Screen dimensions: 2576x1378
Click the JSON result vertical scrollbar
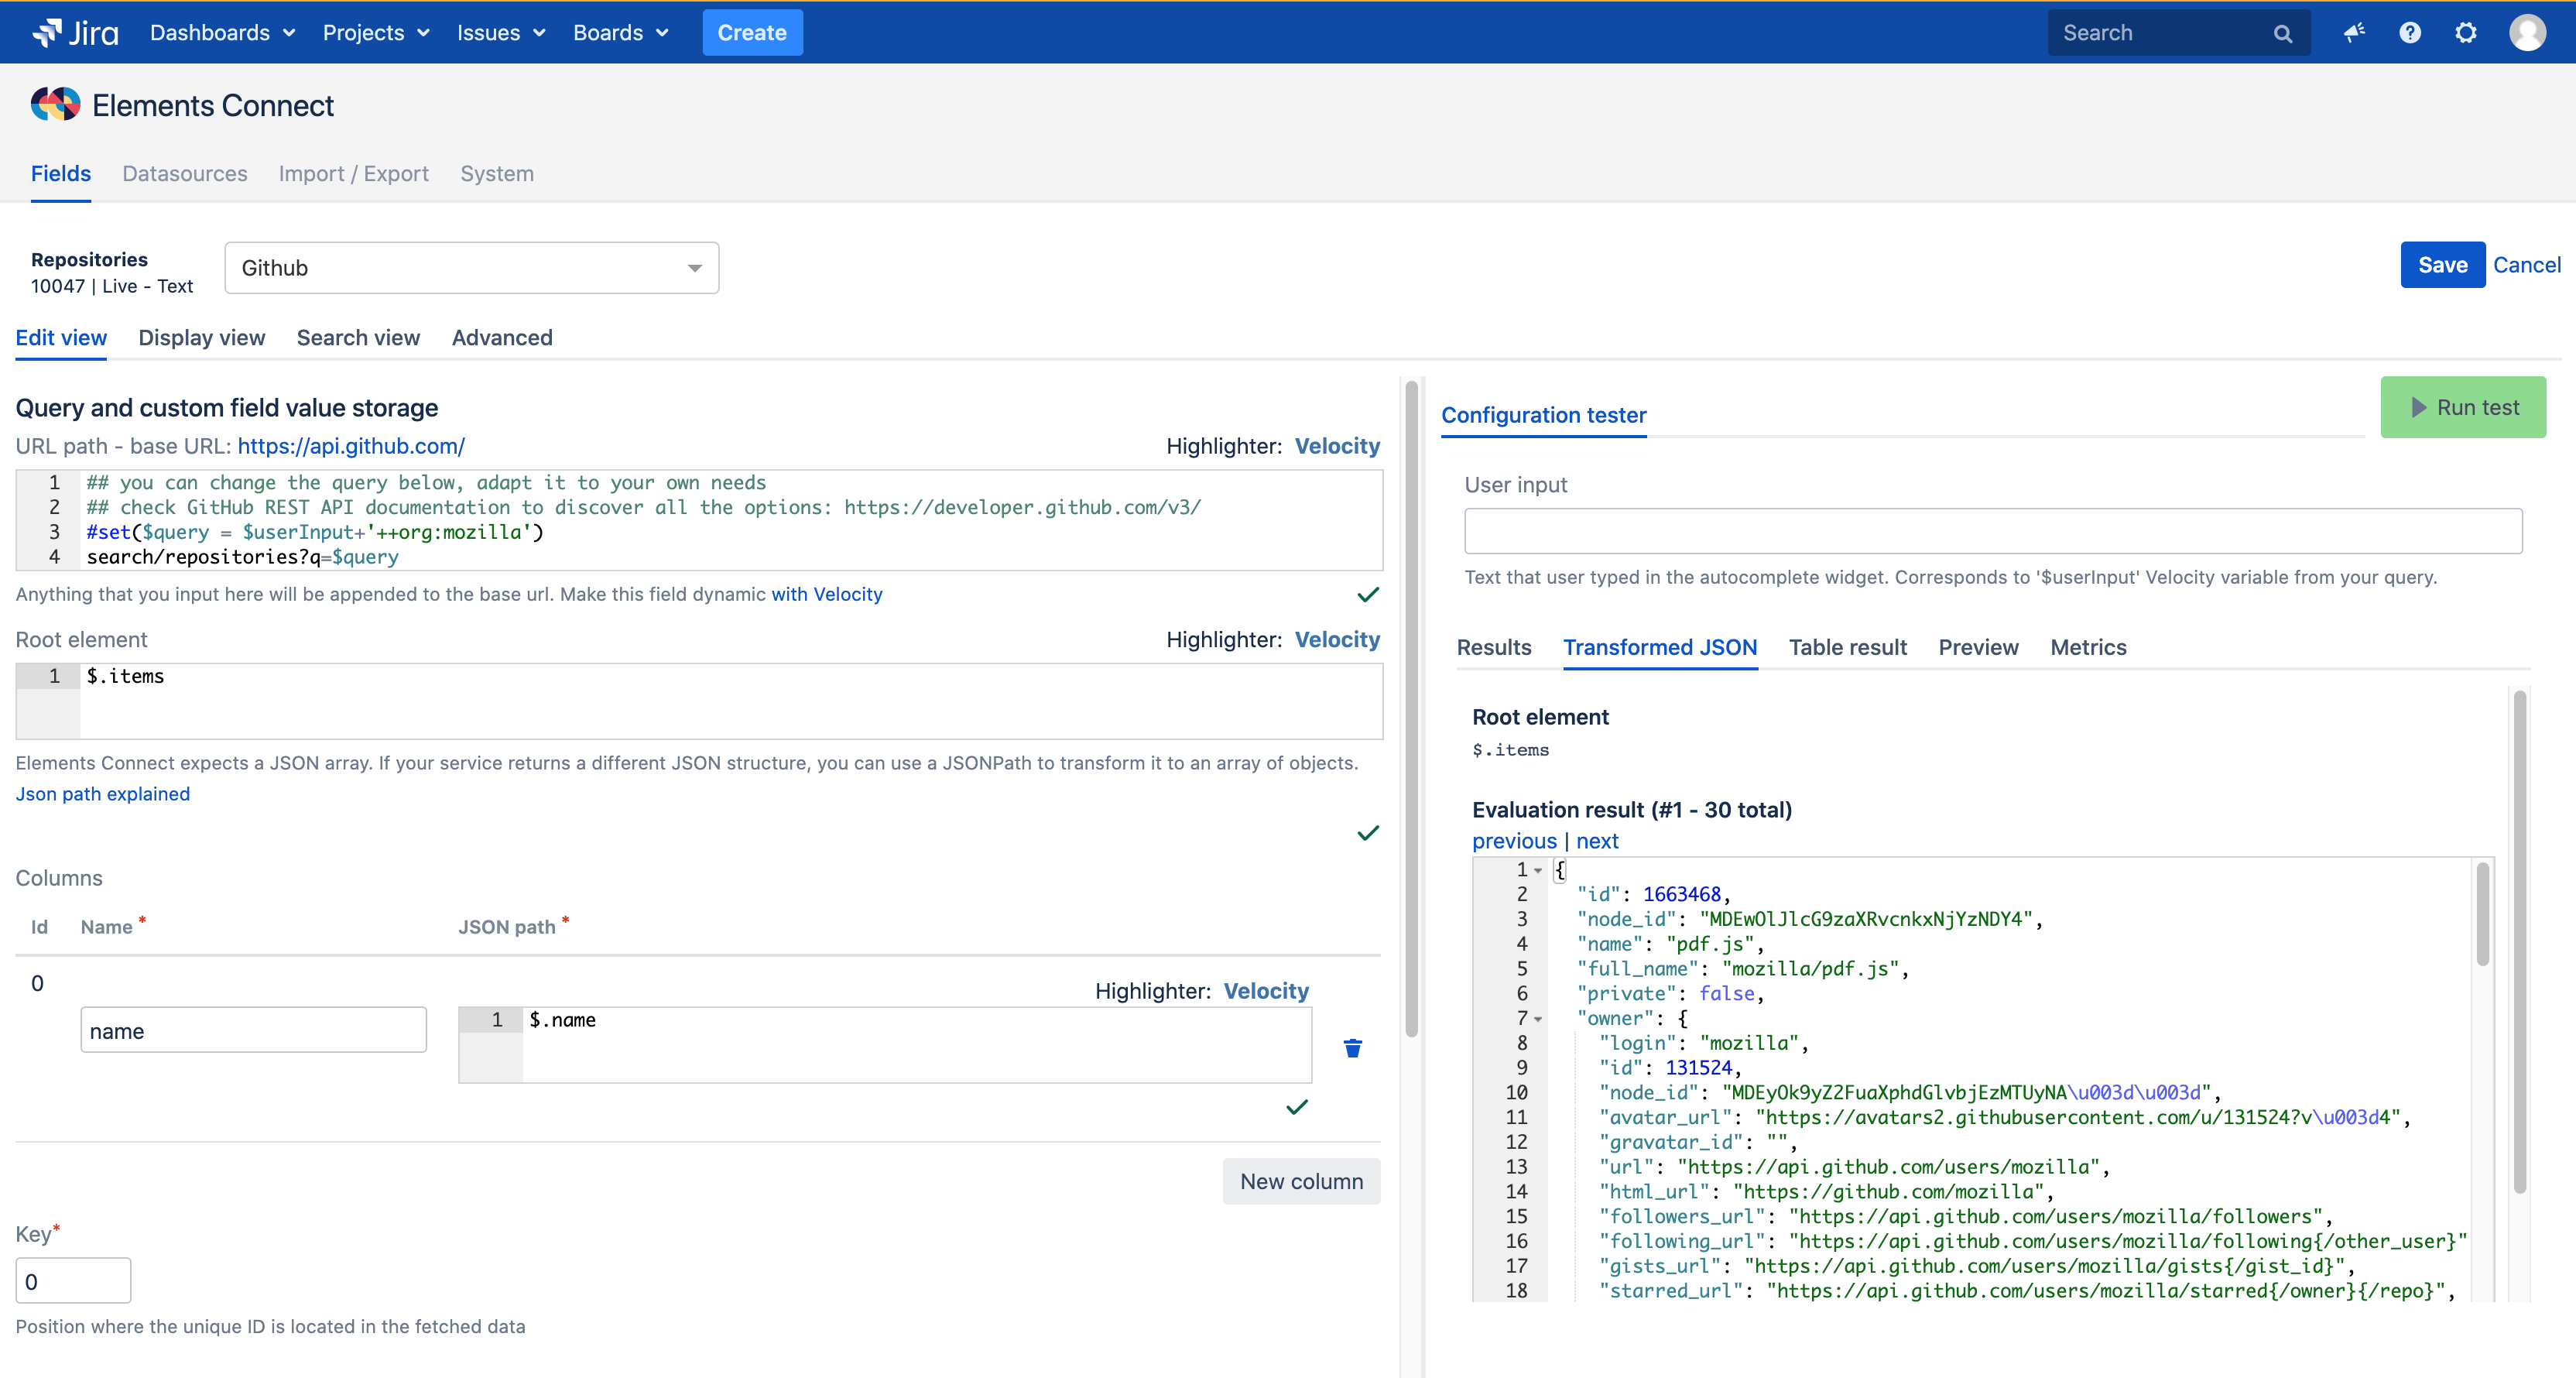point(2482,915)
